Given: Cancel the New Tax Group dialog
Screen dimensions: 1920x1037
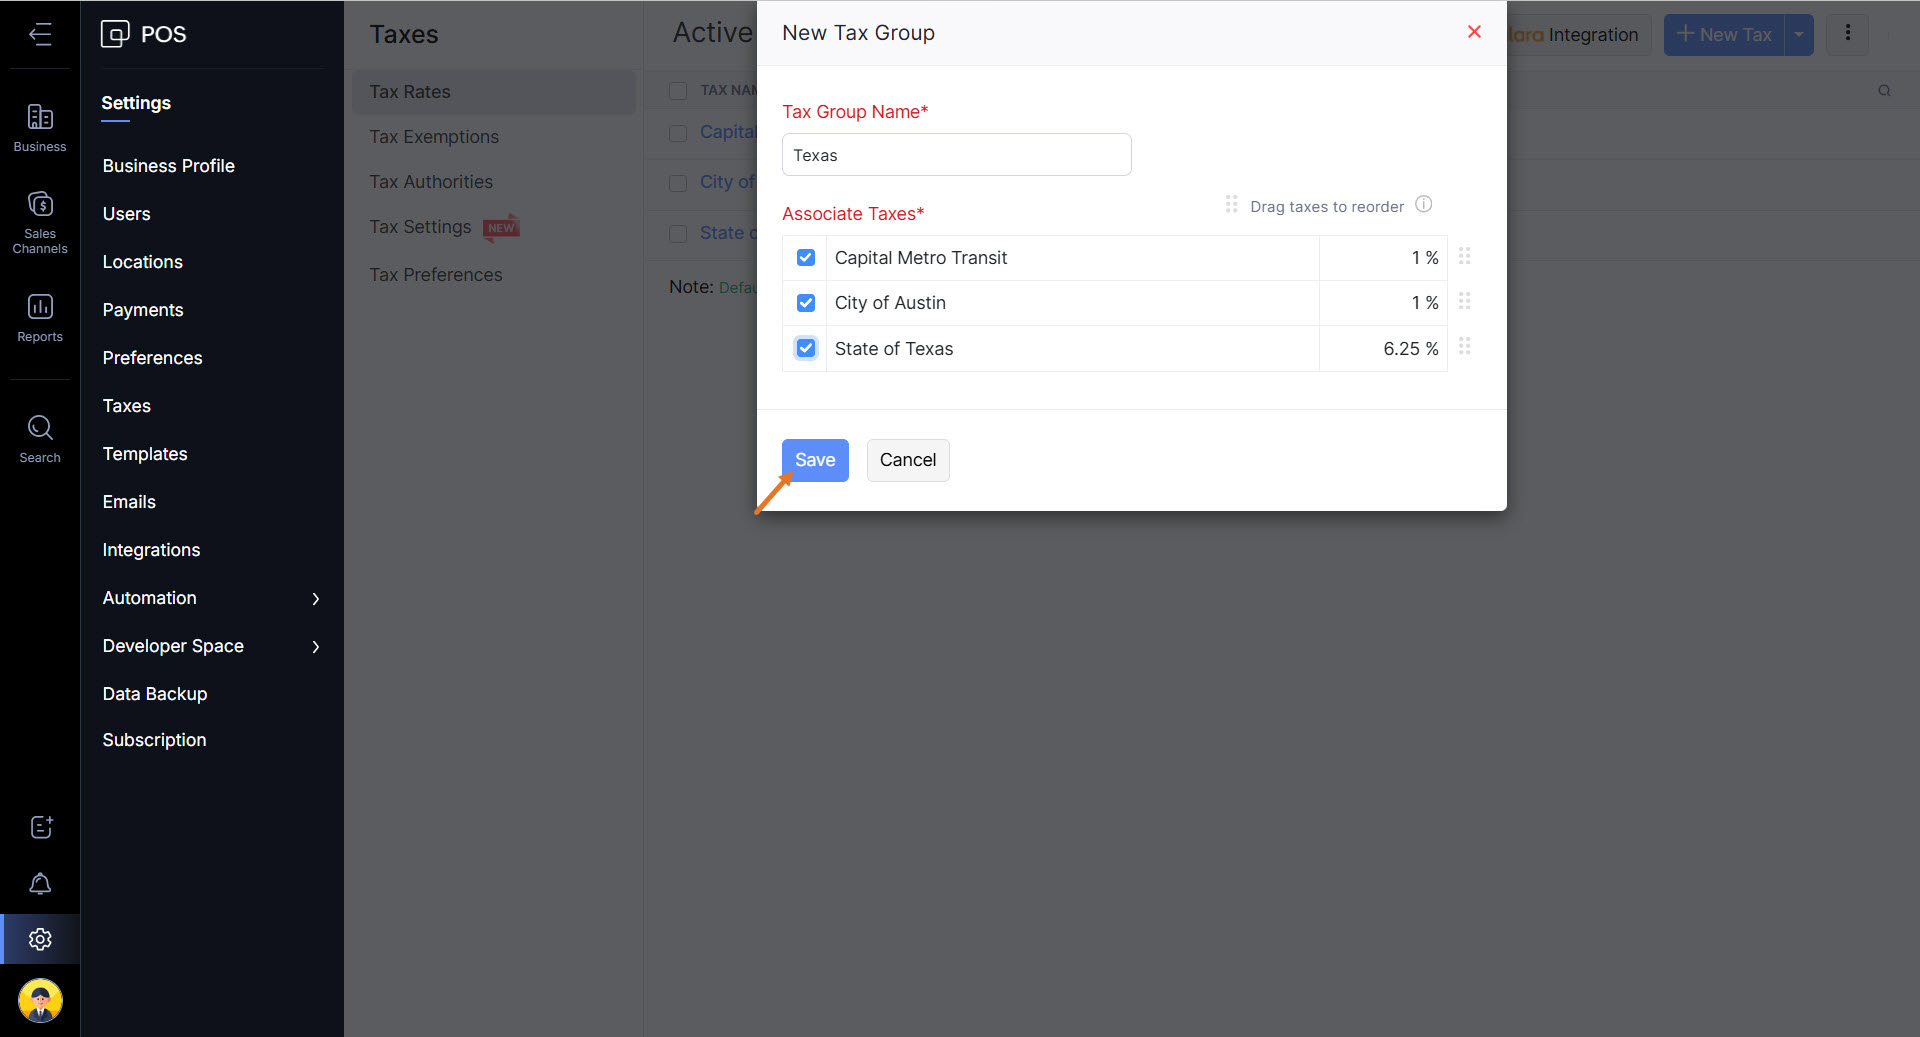Looking at the screenshot, I should [x=908, y=460].
